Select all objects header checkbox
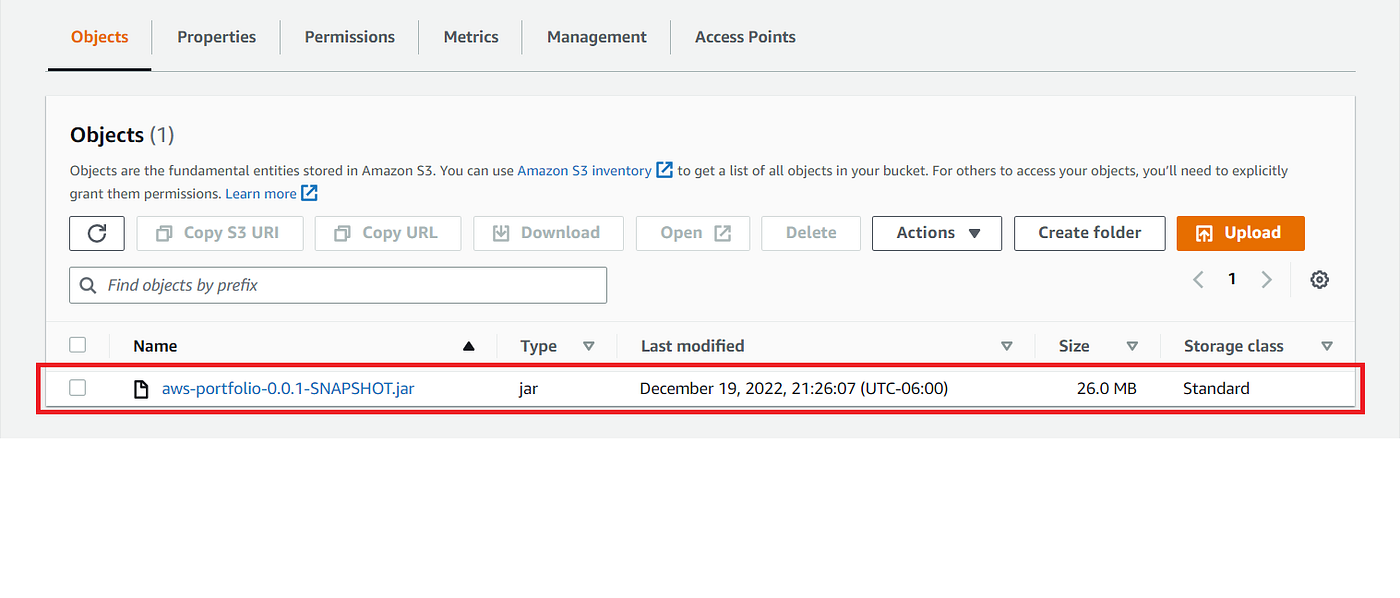This screenshot has width=1400, height=598. [x=78, y=345]
